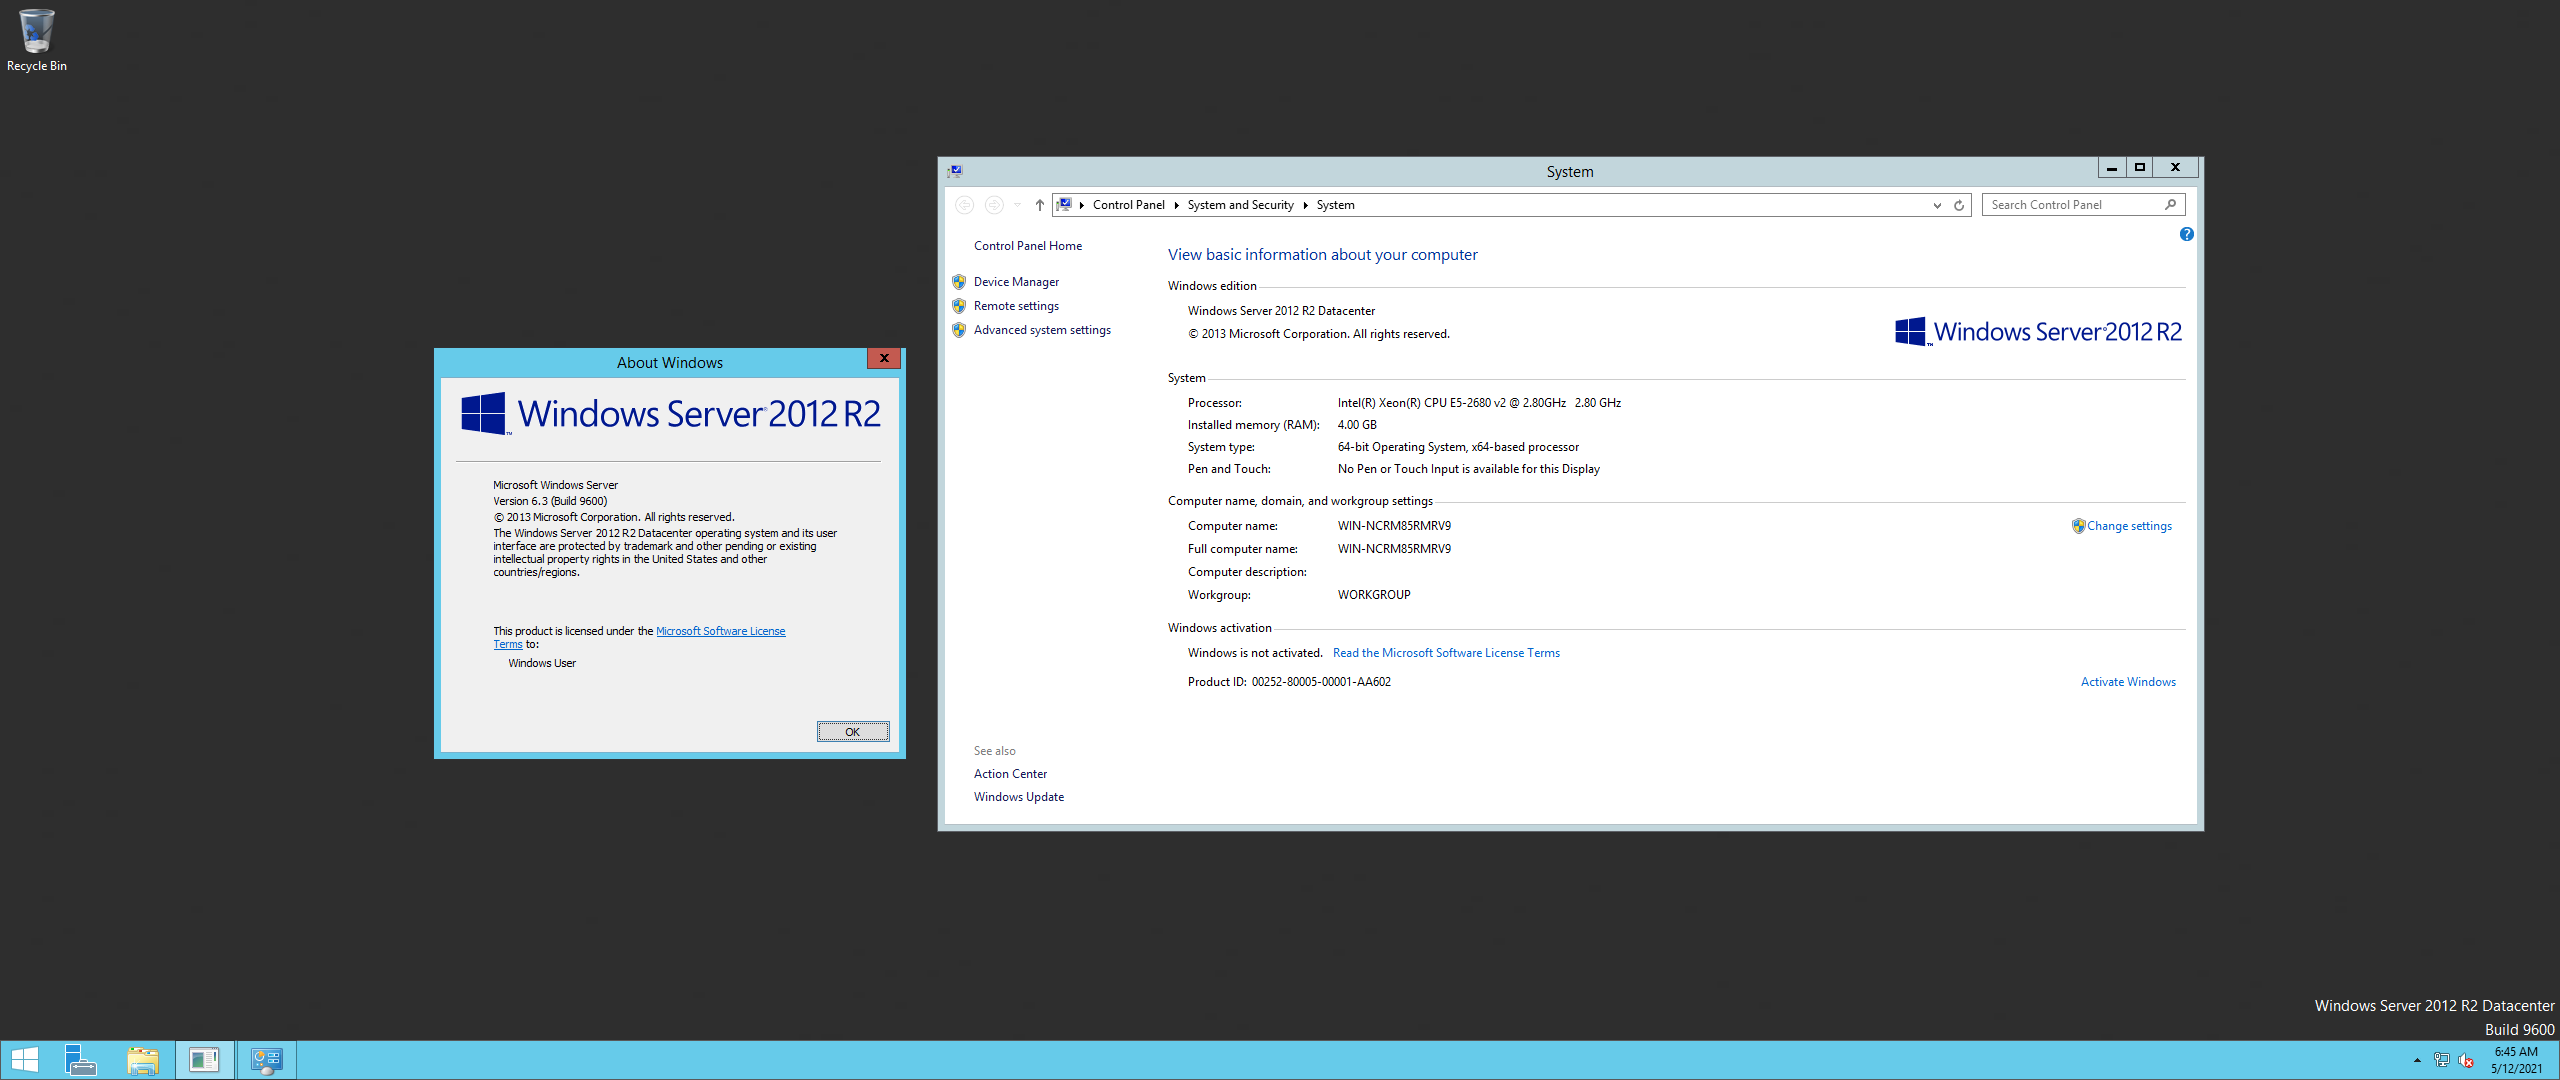
Task: Show hidden tray icons arrow
Action: coord(2417,1060)
